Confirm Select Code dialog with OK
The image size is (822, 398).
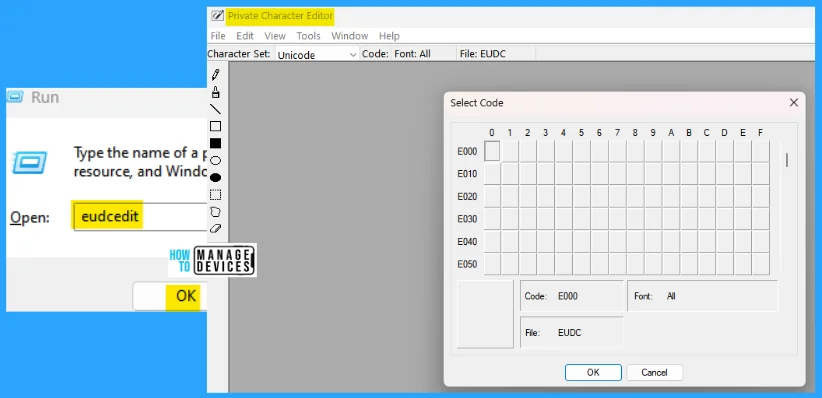coord(593,372)
